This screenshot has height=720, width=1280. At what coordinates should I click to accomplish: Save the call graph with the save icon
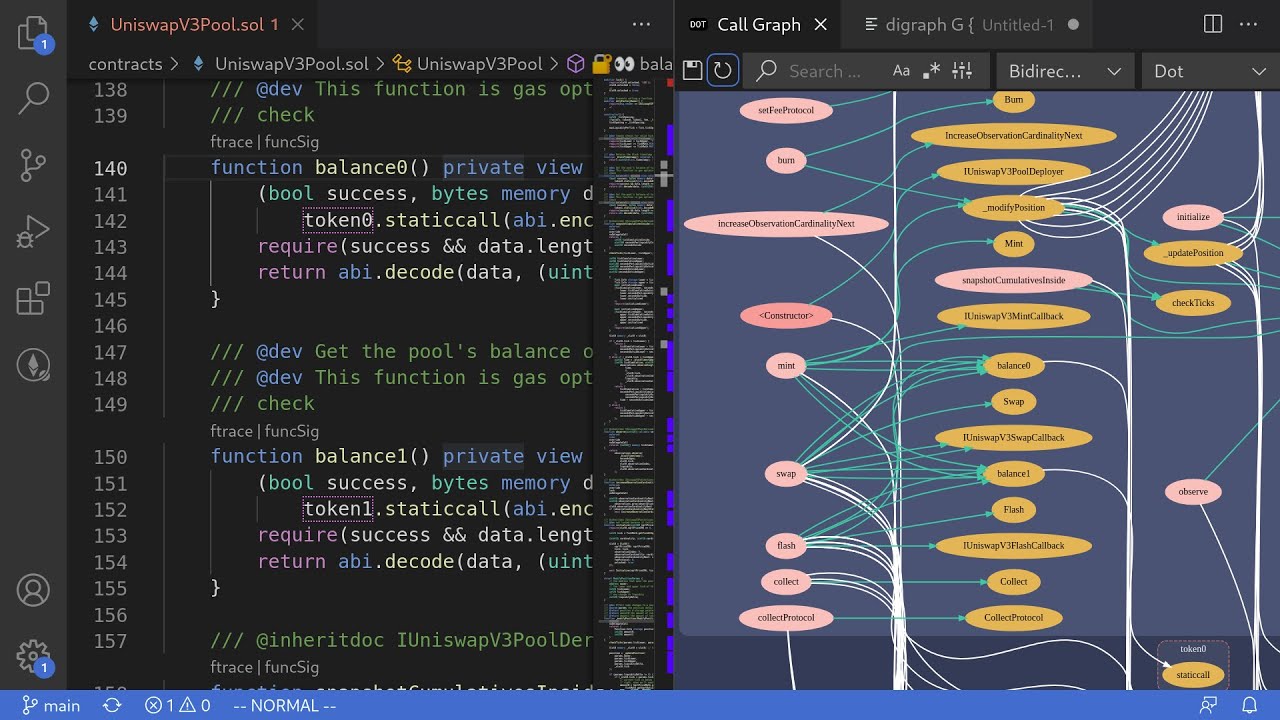(x=691, y=70)
